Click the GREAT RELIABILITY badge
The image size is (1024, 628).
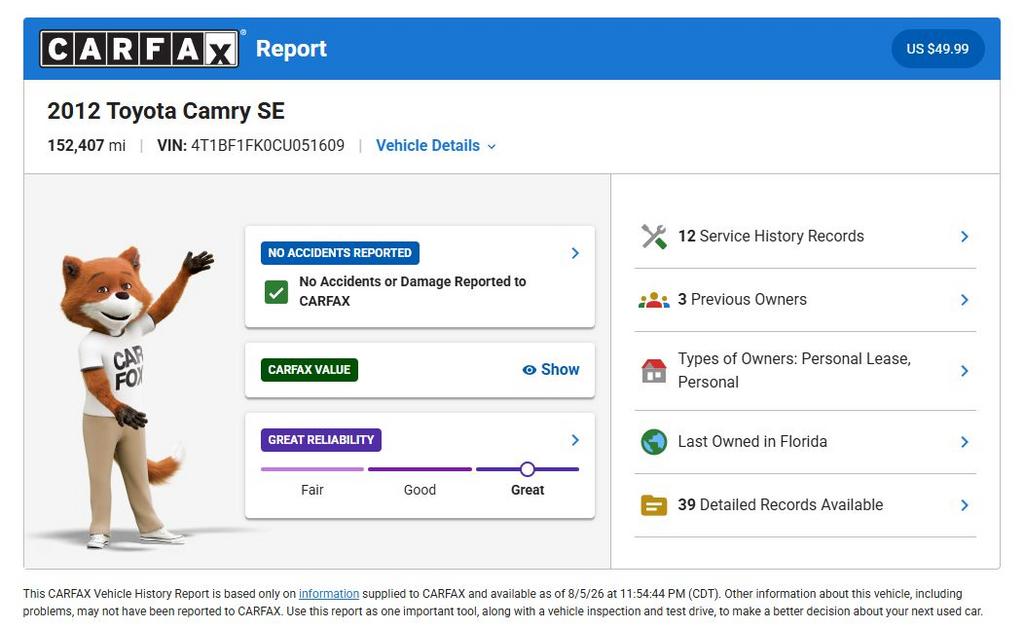coord(321,440)
